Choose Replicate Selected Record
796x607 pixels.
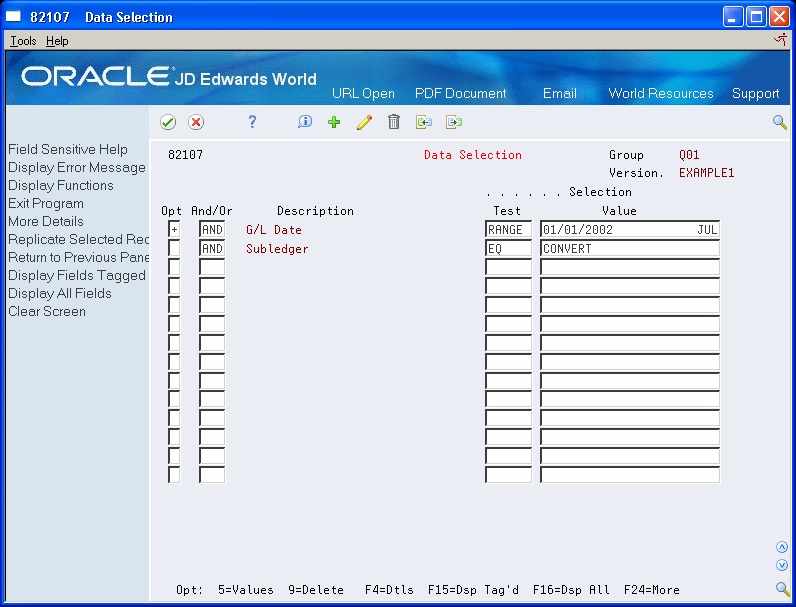click(78, 239)
